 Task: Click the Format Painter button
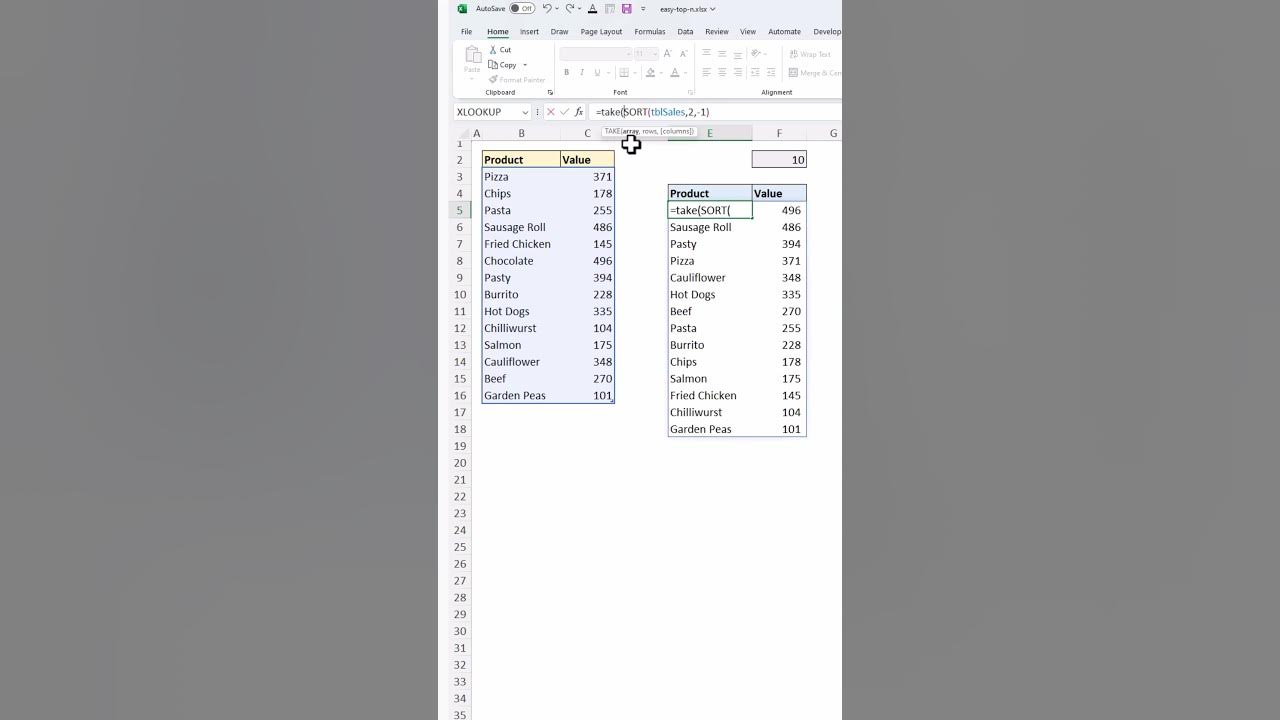(516, 80)
